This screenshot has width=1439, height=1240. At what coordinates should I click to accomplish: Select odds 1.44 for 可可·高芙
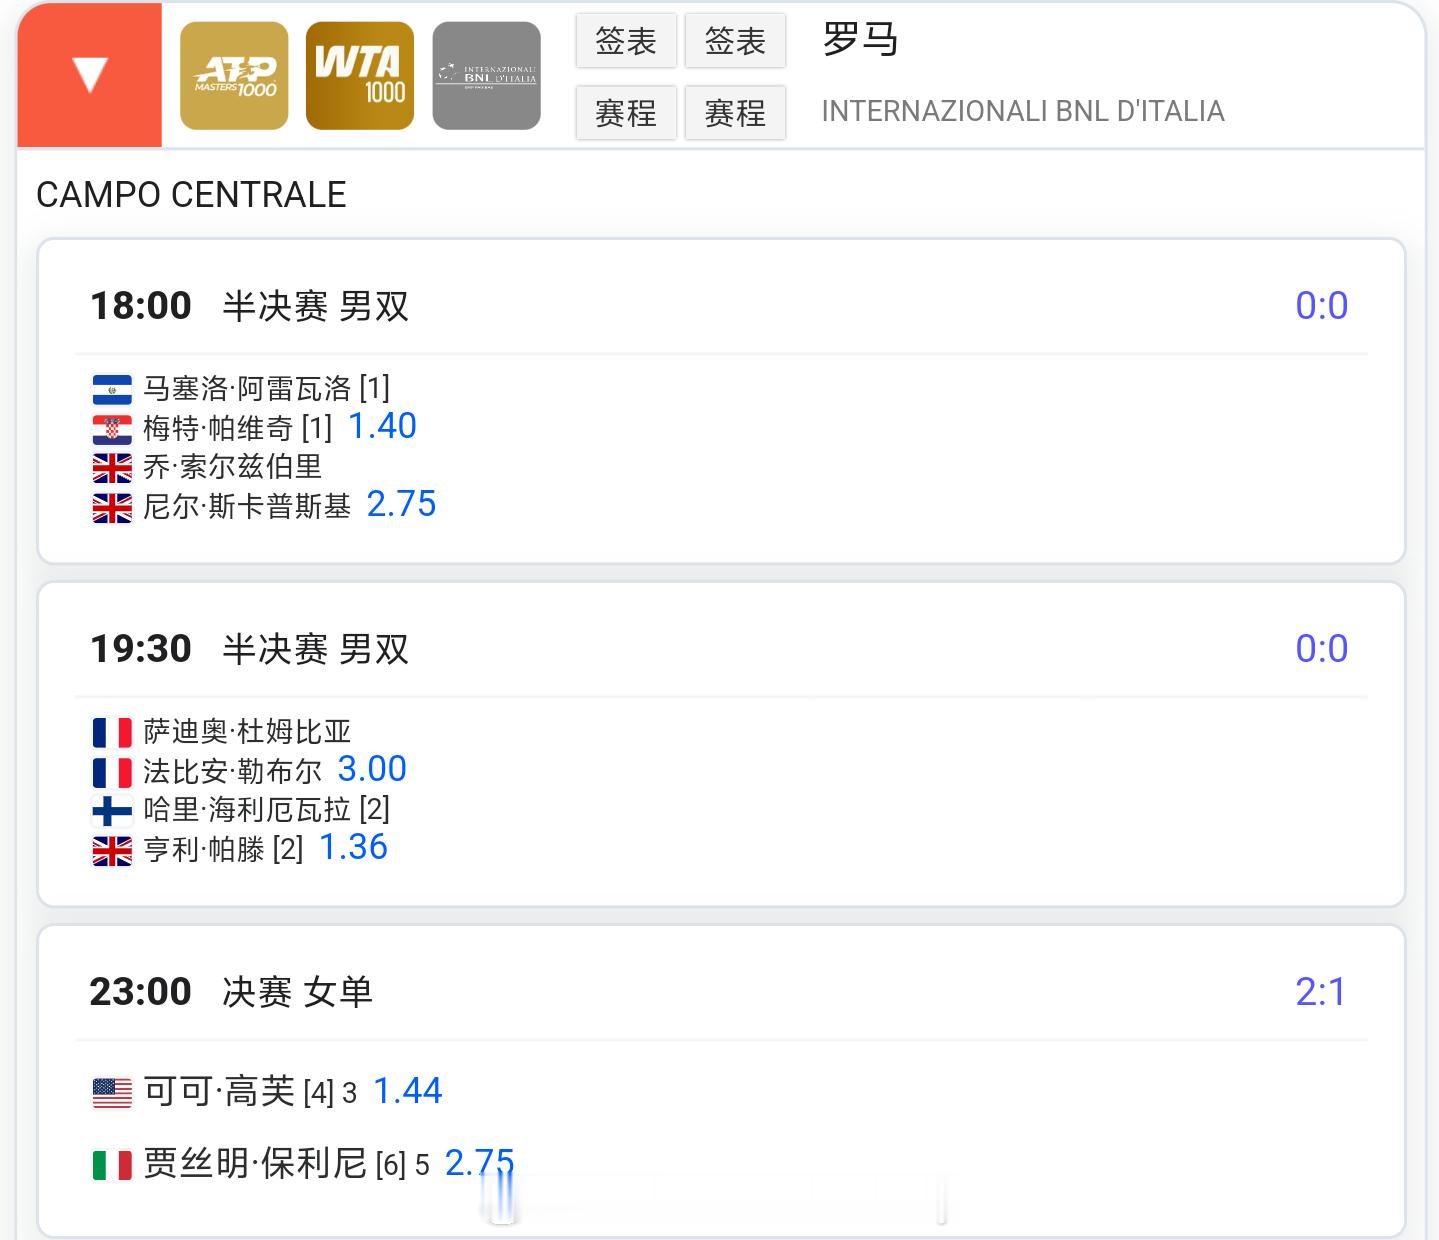407,1091
